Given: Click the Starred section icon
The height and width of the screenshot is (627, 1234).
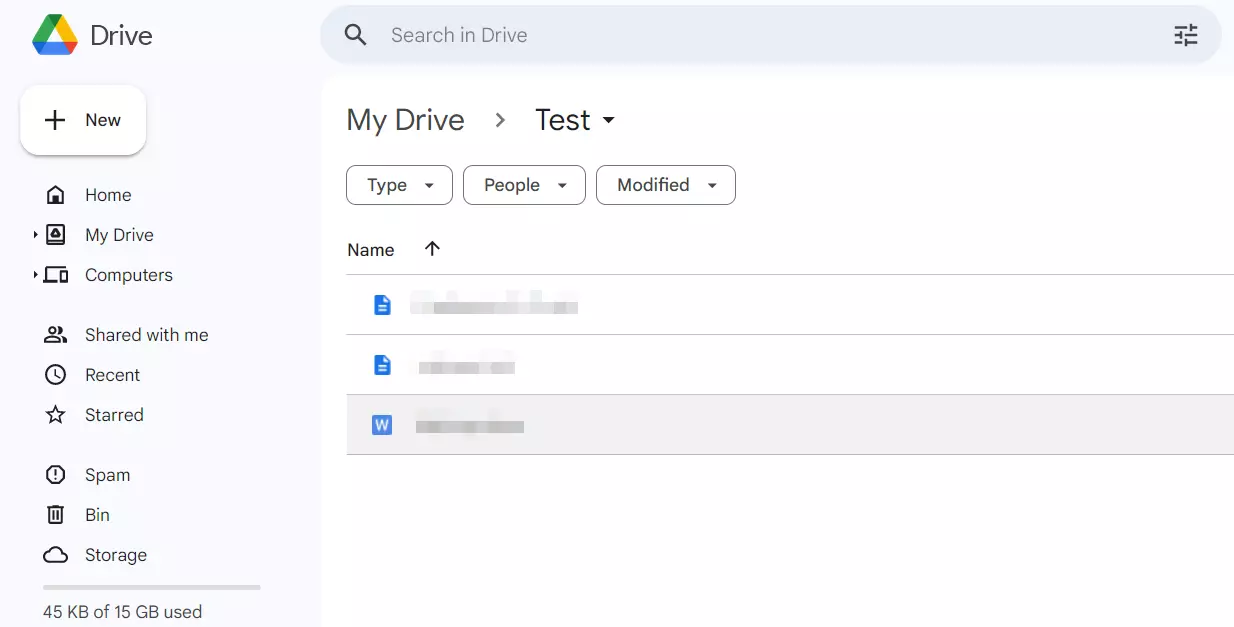Looking at the screenshot, I should click(x=55, y=414).
